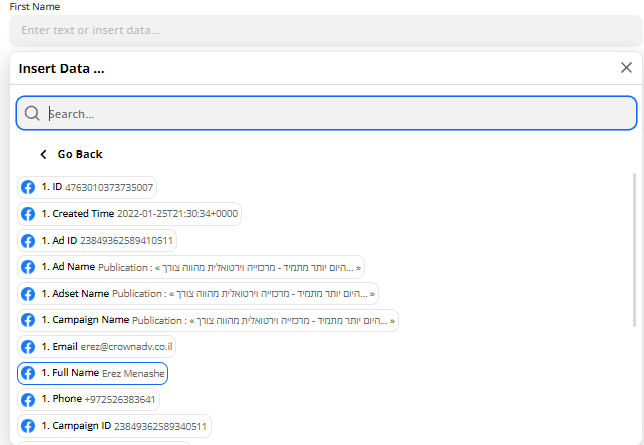This screenshot has height=445, width=644.
Task: Insert the Adset Name data pill
Action: [x=197, y=294]
